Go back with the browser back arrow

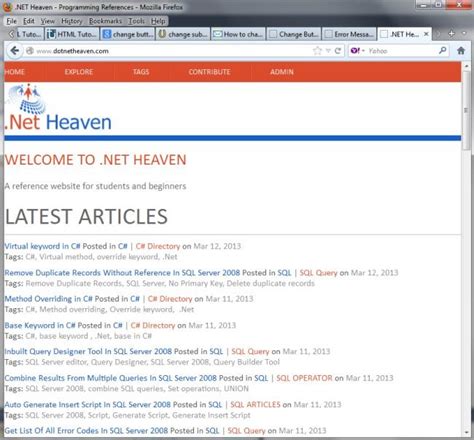(15, 51)
